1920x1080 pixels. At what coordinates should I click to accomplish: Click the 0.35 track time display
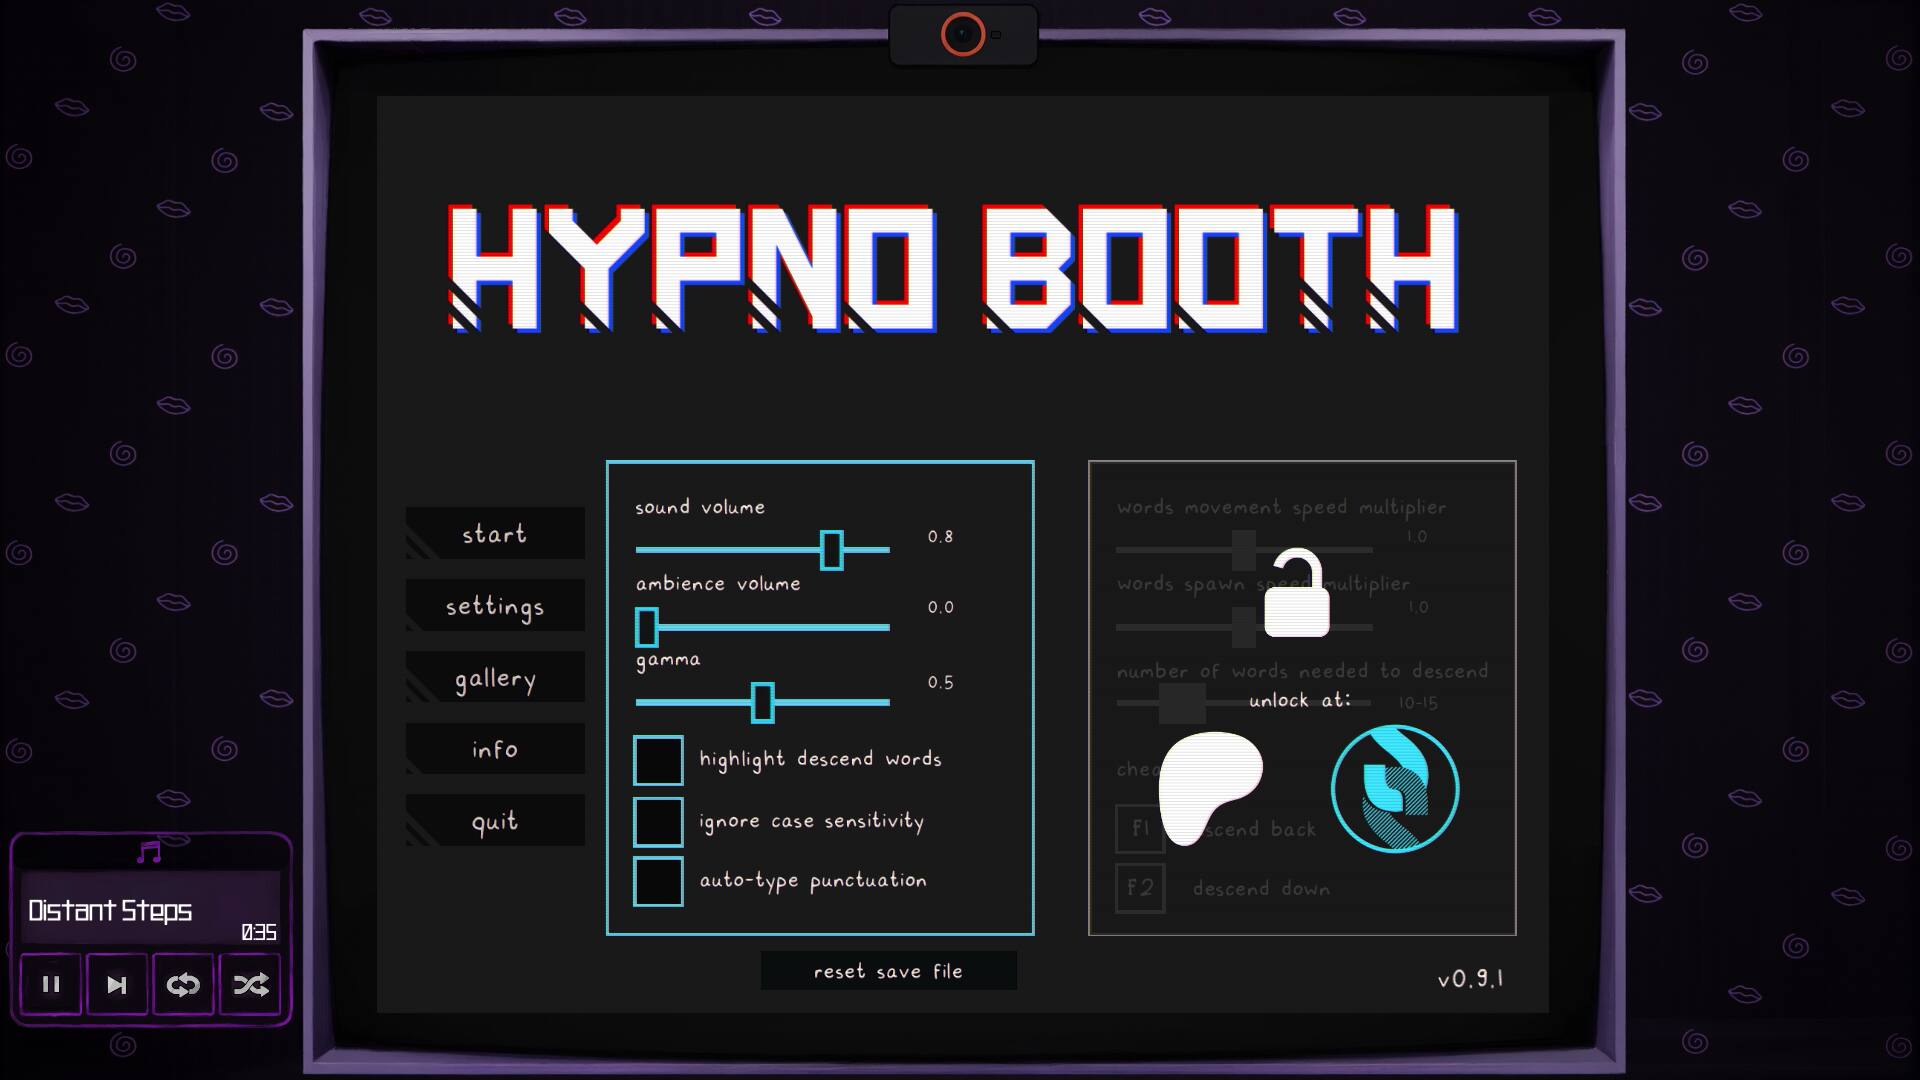(x=259, y=932)
